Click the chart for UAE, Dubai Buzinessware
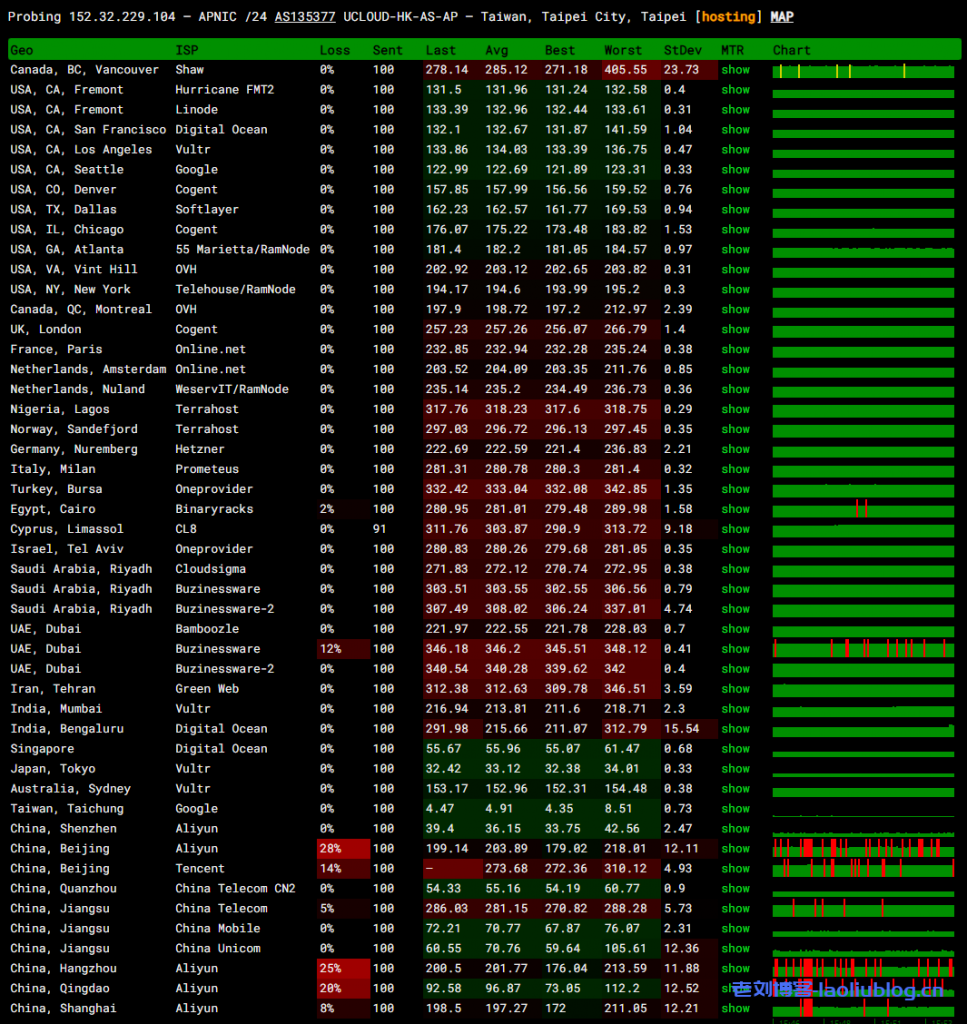 (863, 649)
